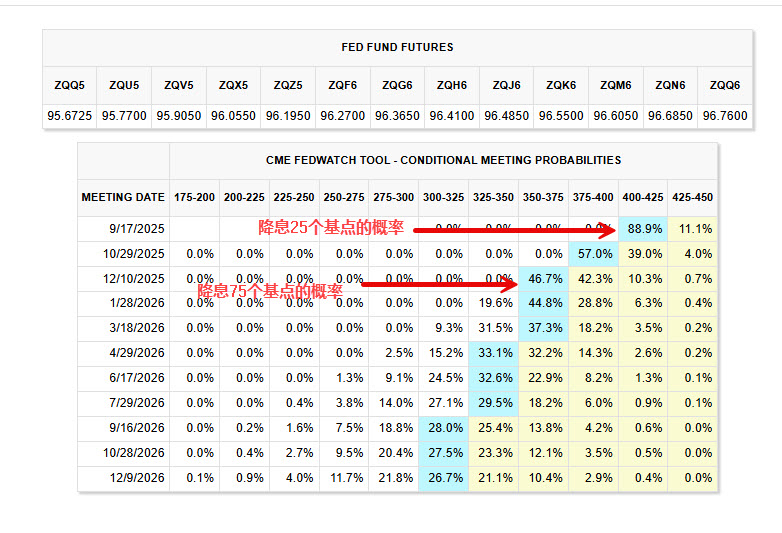
Task: Click the 350-375 rate range header
Action: pos(543,197)
